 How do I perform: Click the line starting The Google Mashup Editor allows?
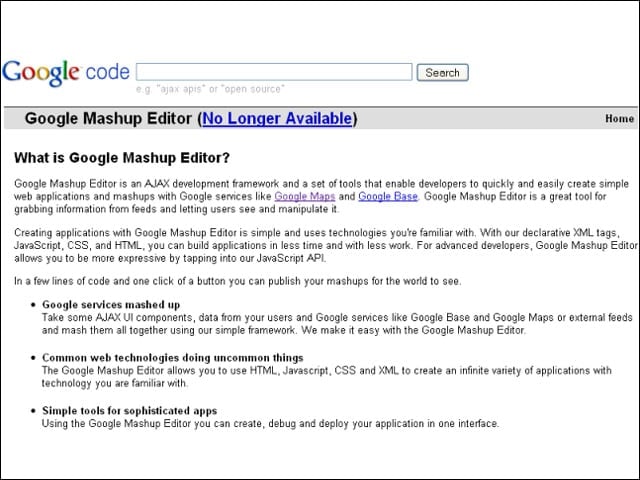[327, 370]
